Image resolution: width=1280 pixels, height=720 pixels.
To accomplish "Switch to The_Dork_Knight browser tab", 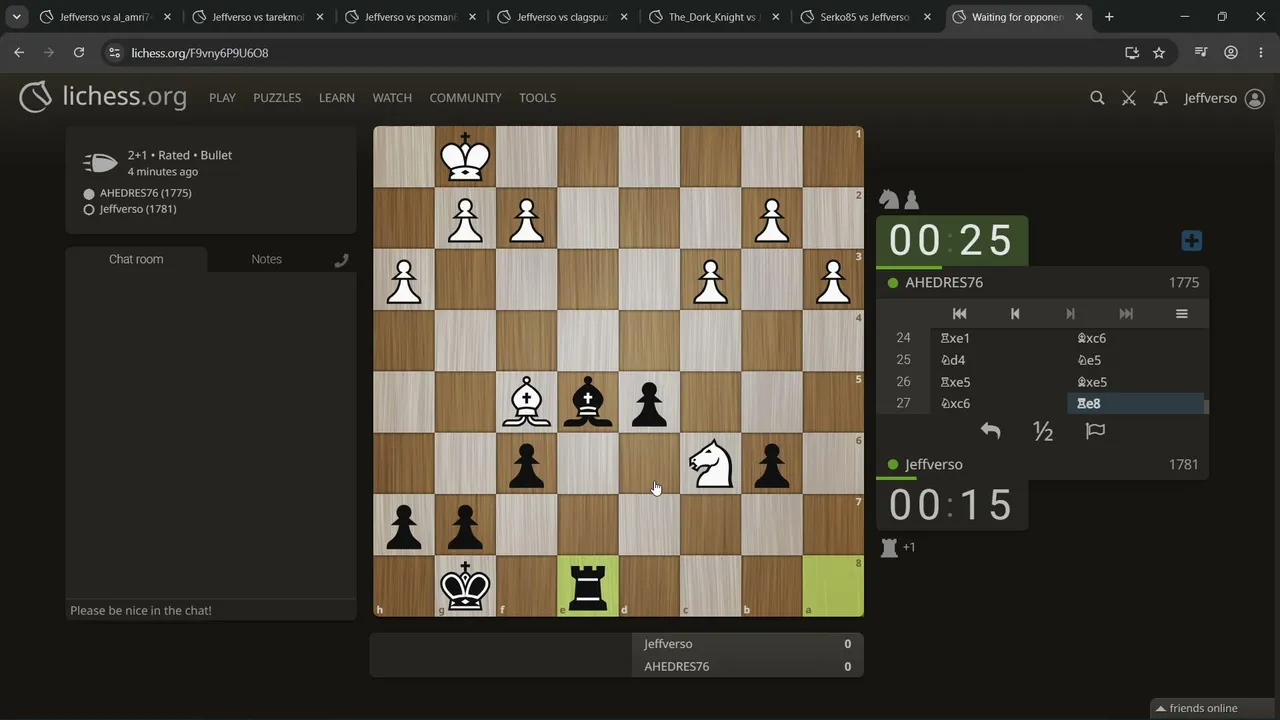I will click(713, 17).
